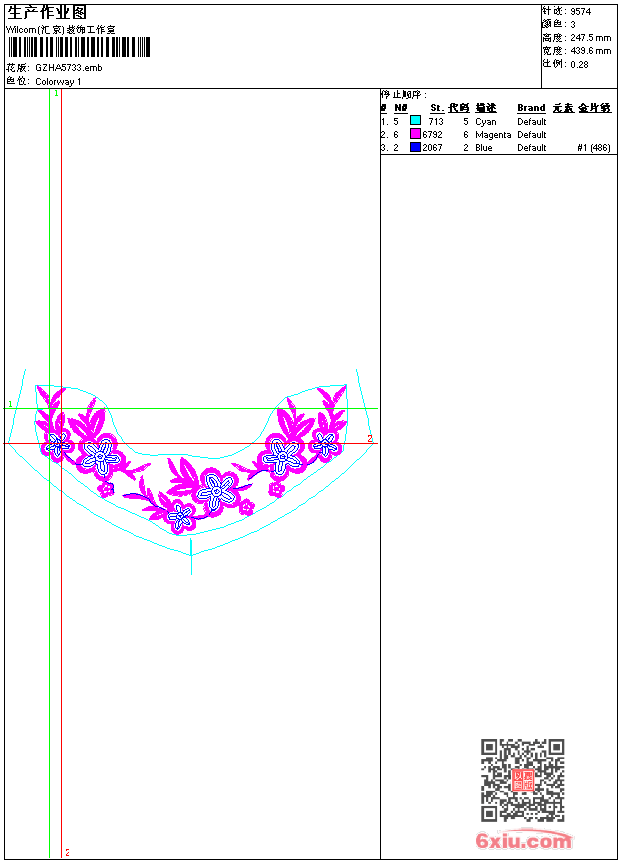Click the red marker 2 at right of horizontal line
Image resolution: width=620 pixels, height=860 pixels.
[370, 438]
